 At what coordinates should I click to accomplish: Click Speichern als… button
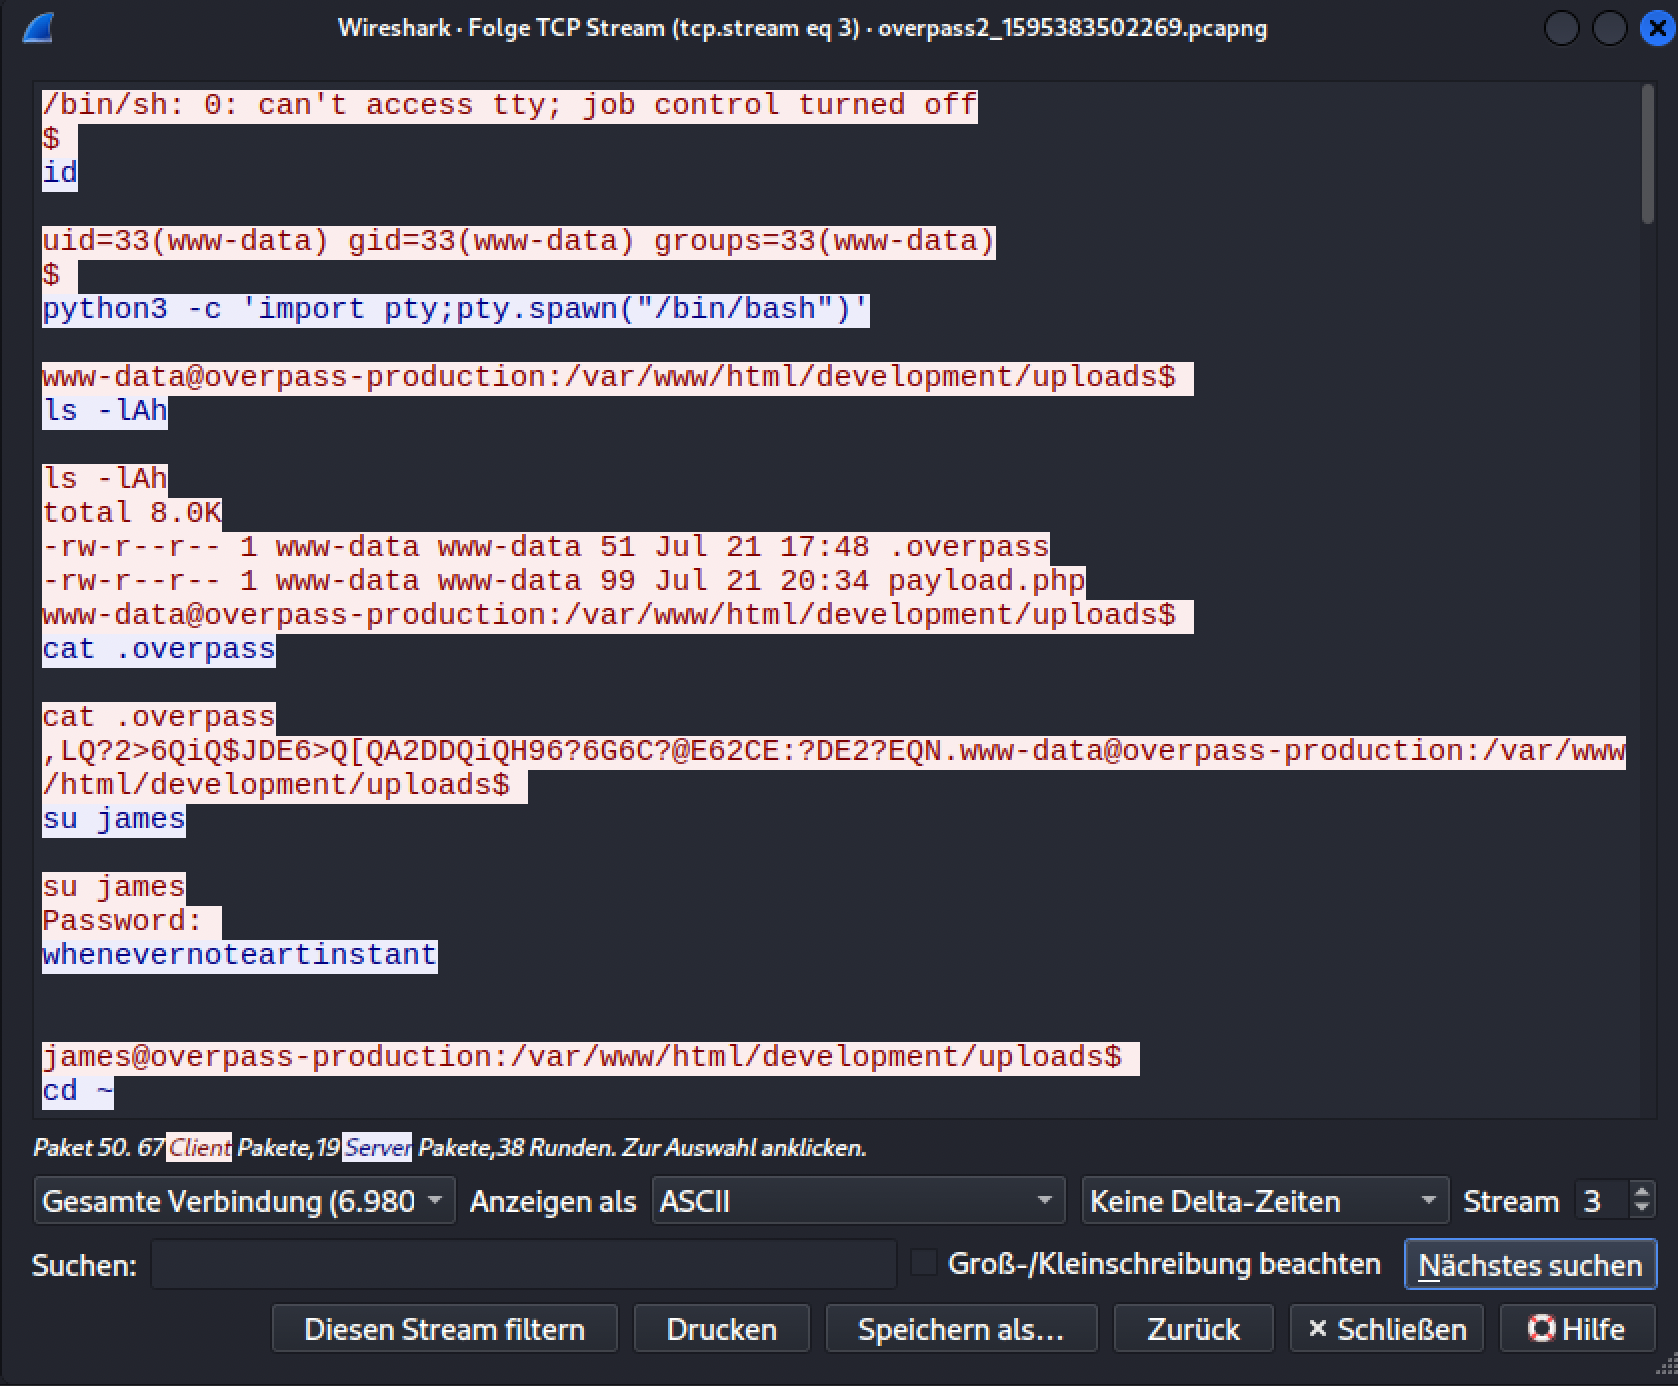[x=961, y=1328]
